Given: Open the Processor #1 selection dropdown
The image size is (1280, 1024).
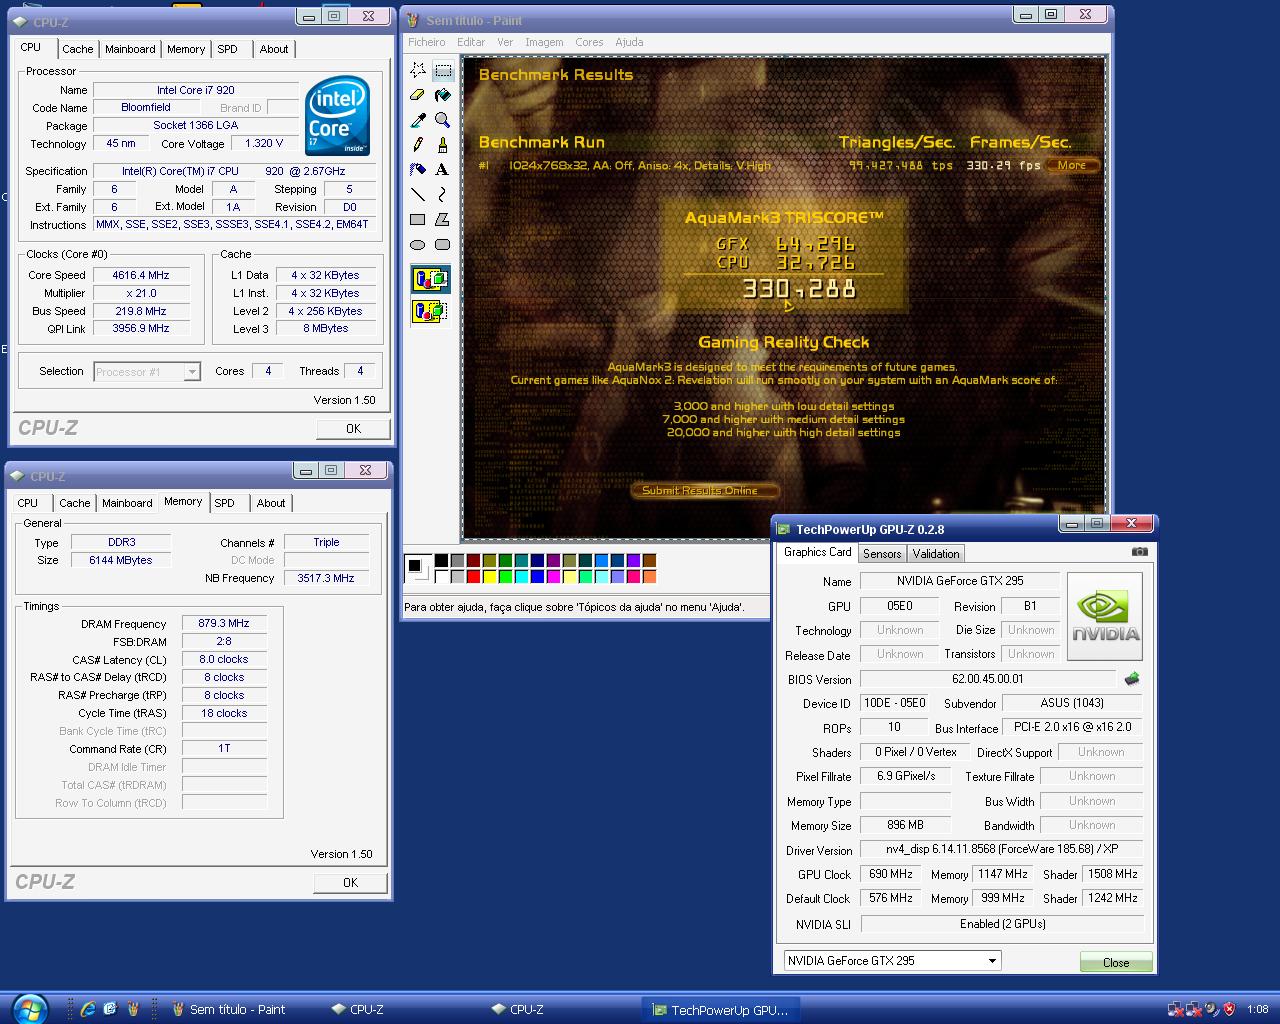Looking at the screenshot, I should 147,372.
